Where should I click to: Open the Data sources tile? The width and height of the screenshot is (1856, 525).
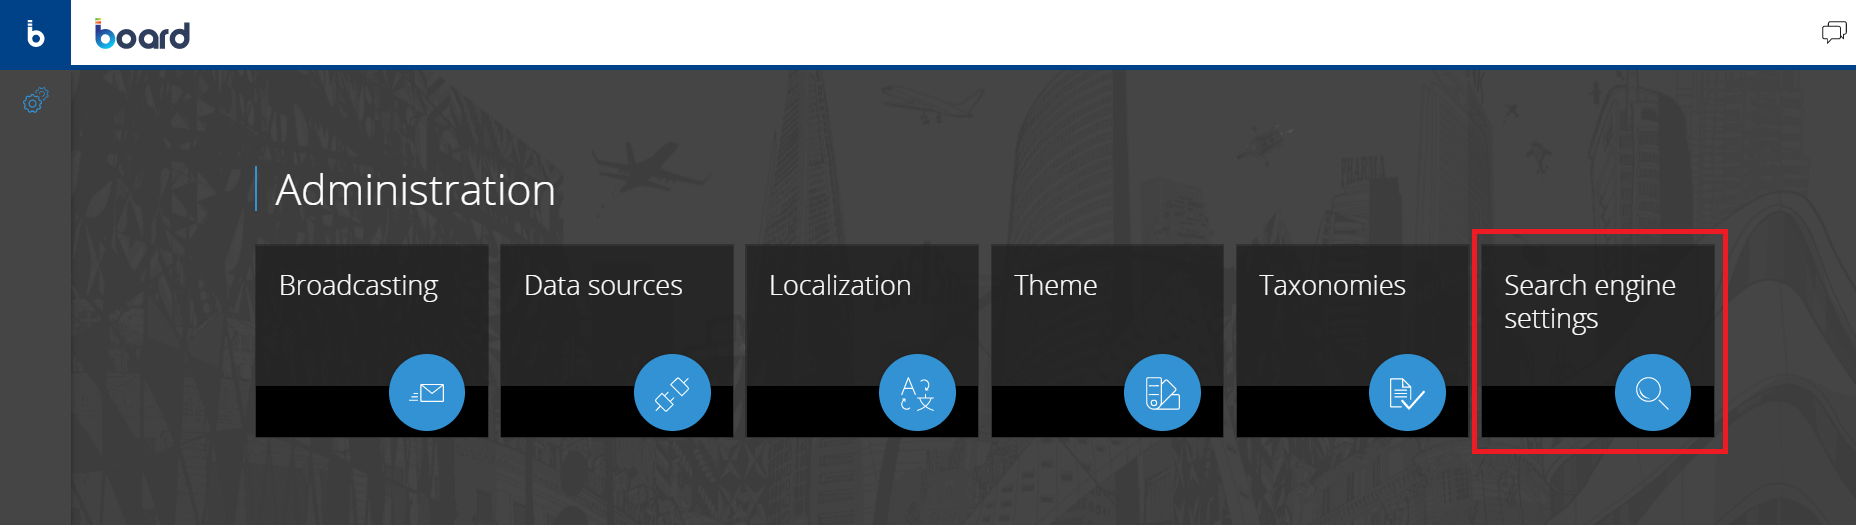(x=617, y=341)
